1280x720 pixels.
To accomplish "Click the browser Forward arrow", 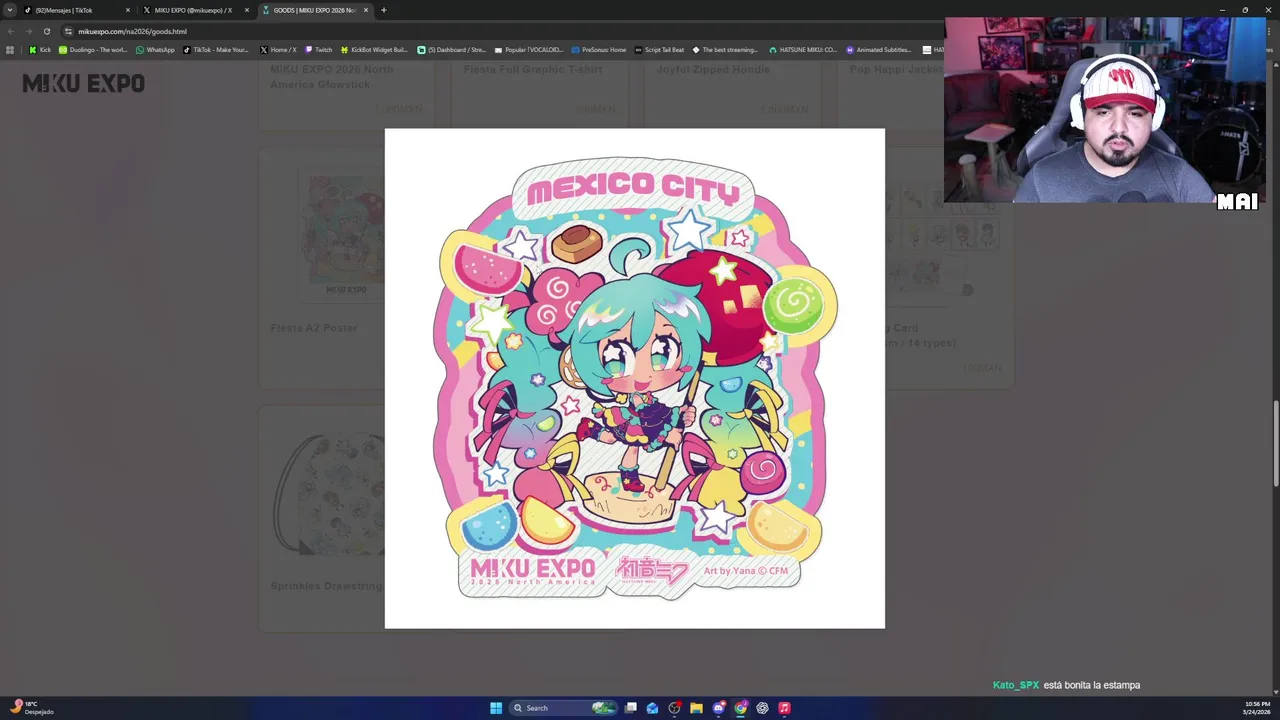I will pos(28,31).
